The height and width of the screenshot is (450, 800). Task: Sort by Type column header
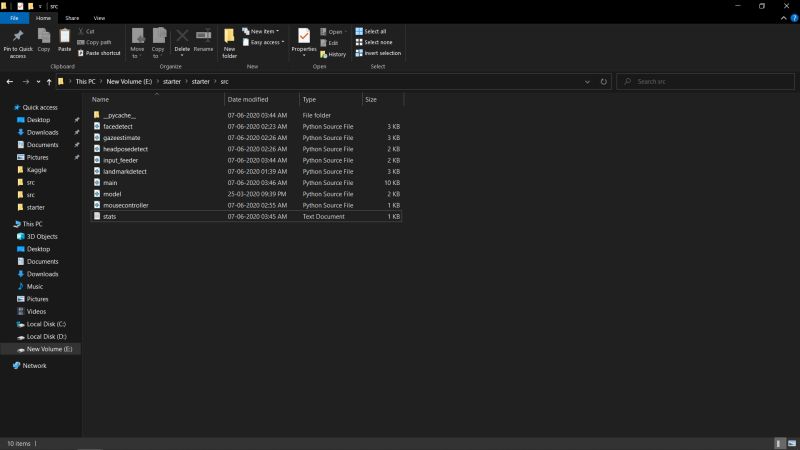pos(331,99)
